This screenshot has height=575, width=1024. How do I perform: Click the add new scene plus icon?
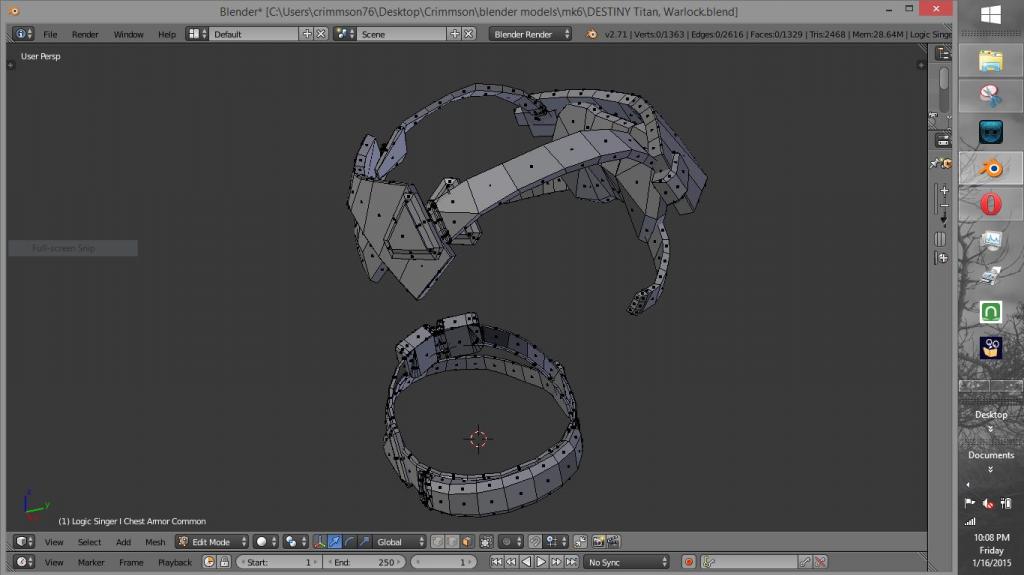pos(454,34)
